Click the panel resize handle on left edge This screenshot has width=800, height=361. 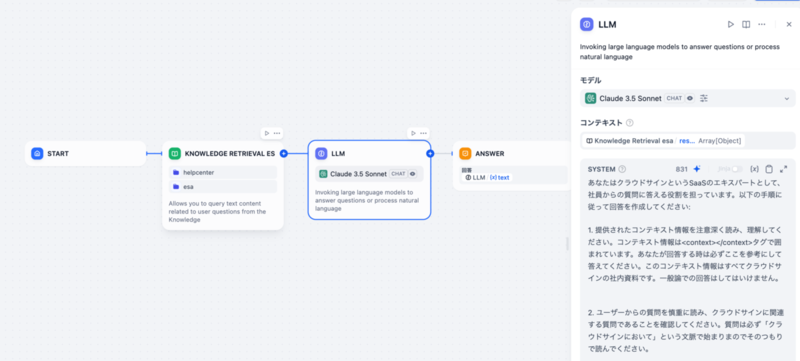(x=567, y=244)
